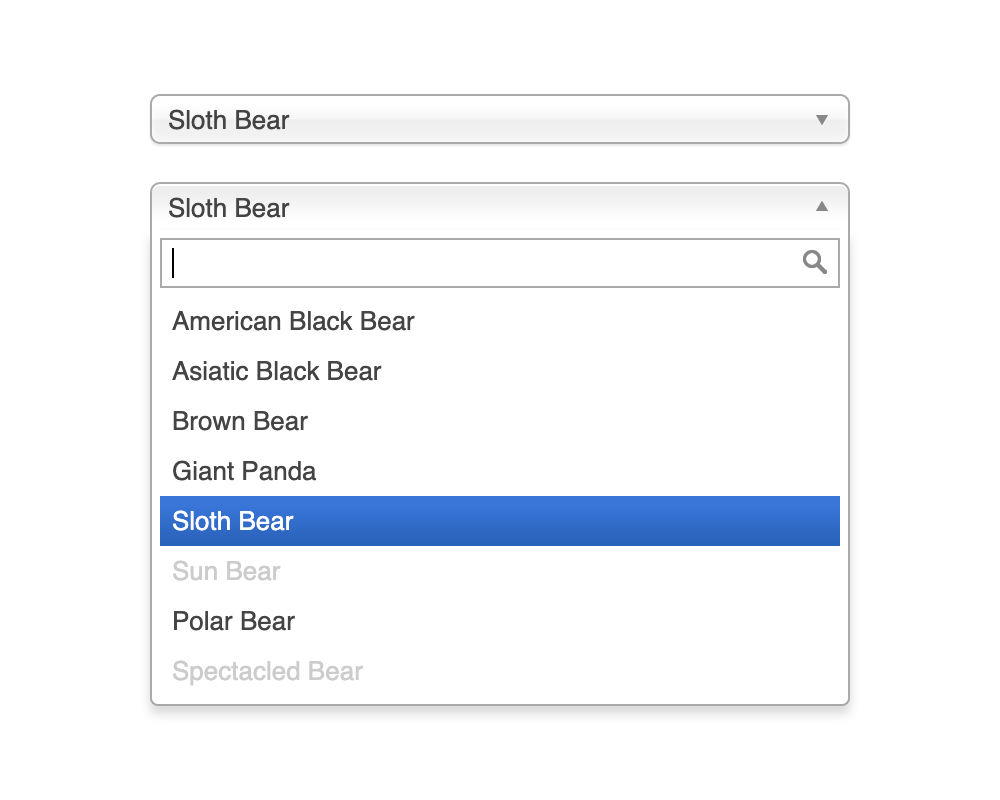Viewport: 1000px width, 800px height.
Task: Select the Giant Panda option
Action: click(244, 471)
